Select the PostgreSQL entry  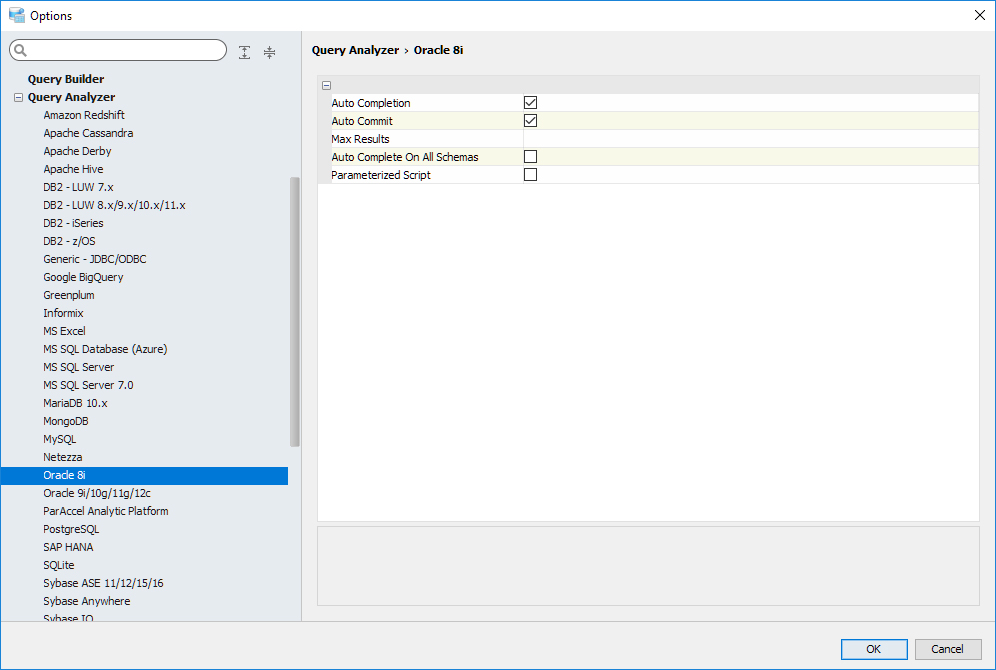[x=71, y=529]
